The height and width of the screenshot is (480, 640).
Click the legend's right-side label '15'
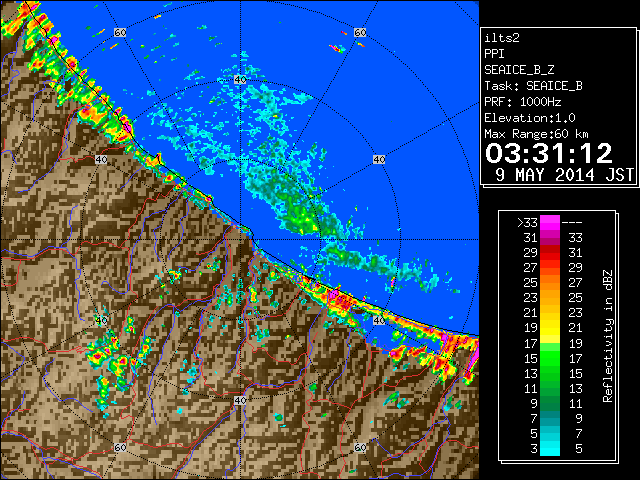575,373
